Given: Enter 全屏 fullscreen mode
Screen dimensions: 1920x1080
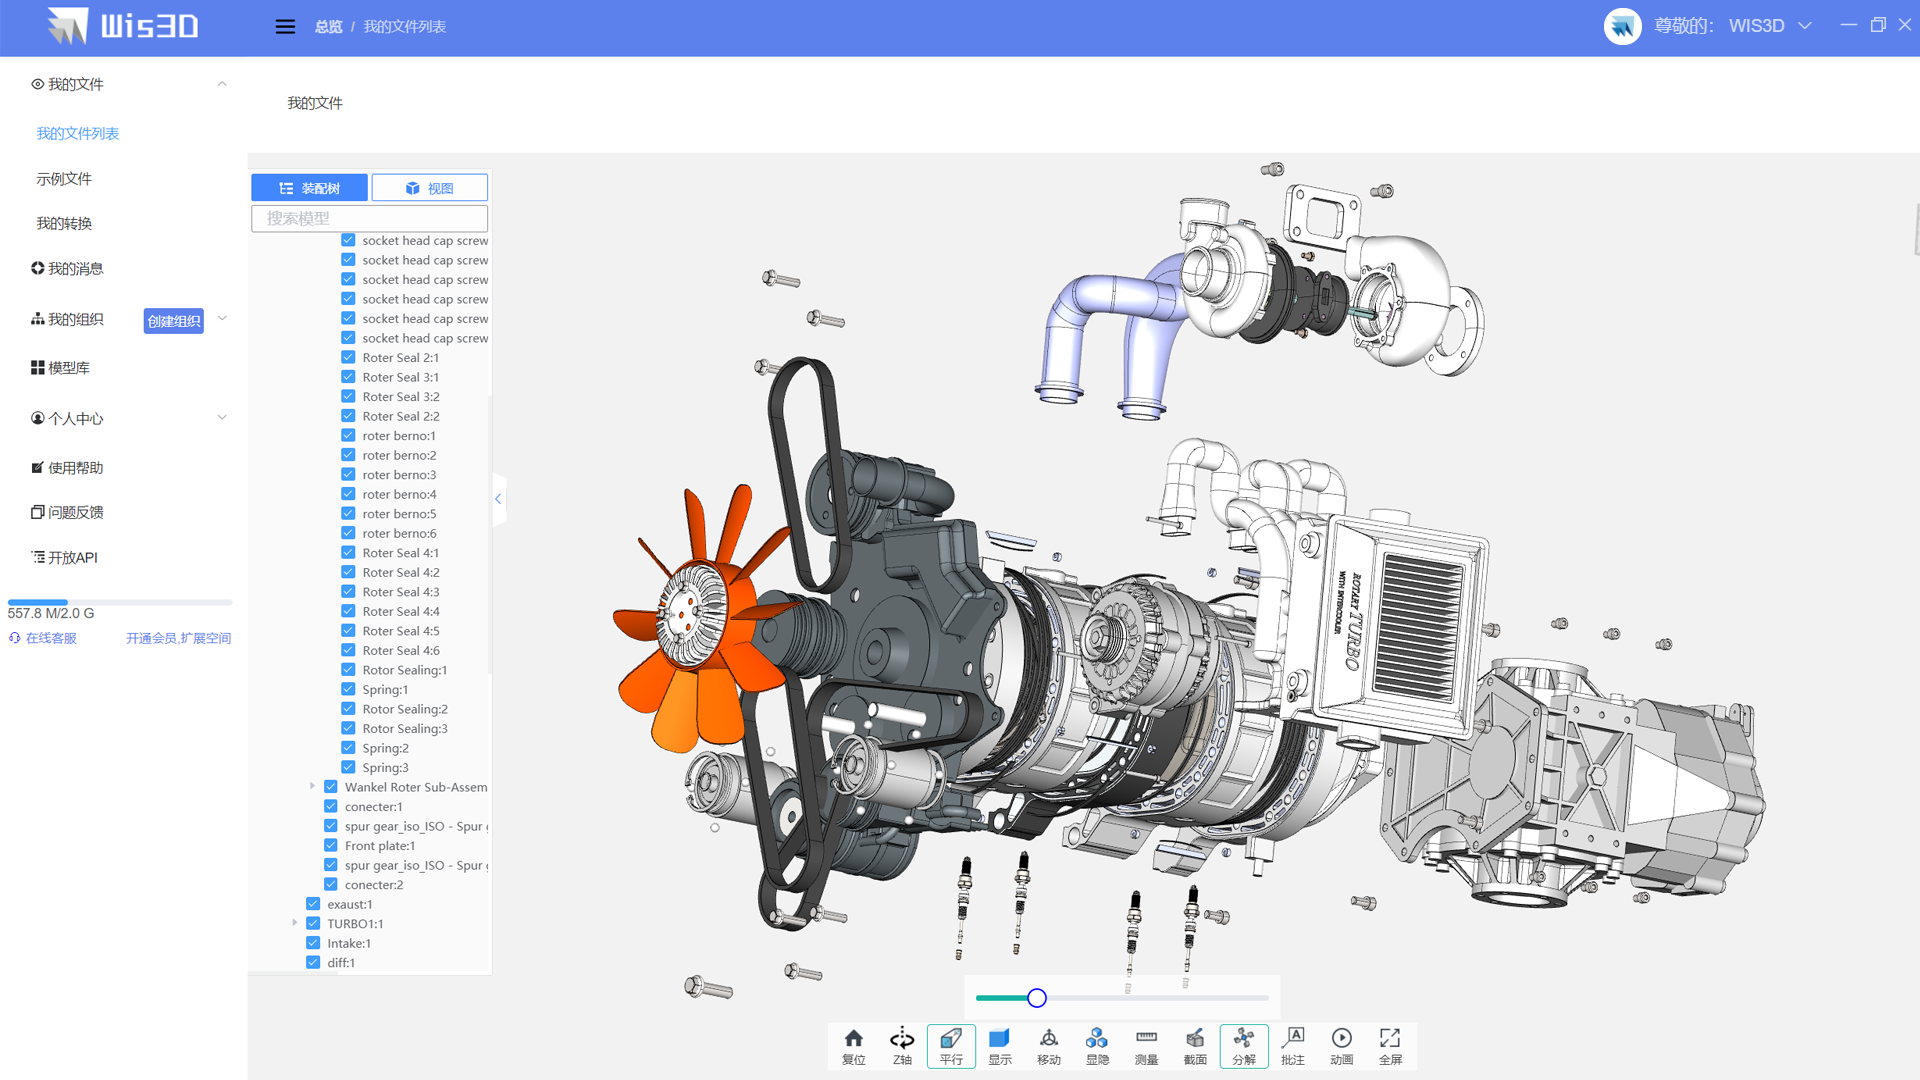Looking at the screenshot, I should click(1390, 1046).
